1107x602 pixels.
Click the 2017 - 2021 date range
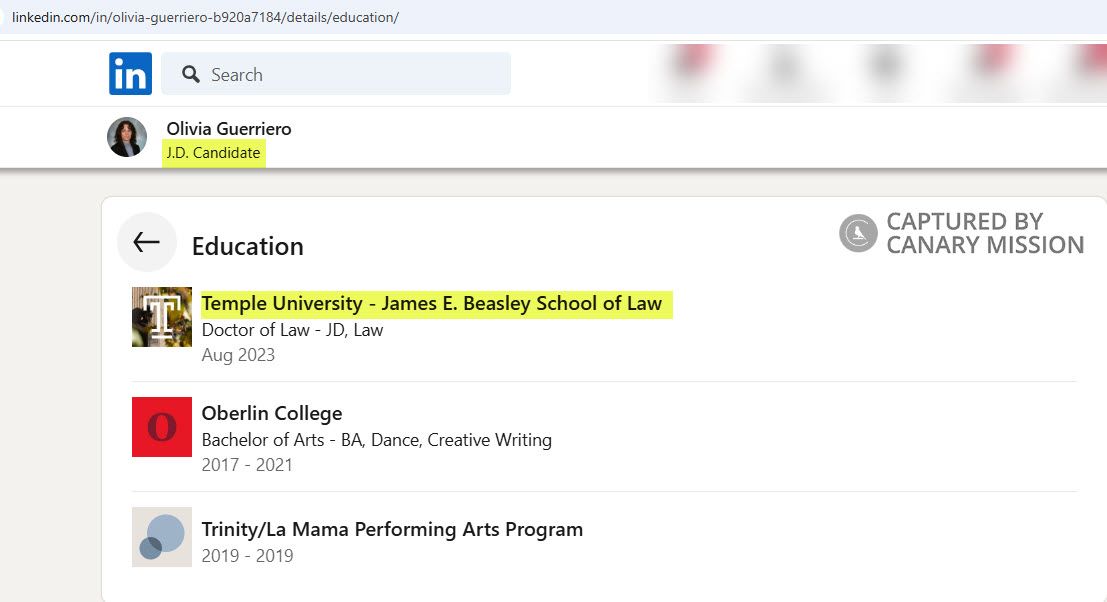247,465
